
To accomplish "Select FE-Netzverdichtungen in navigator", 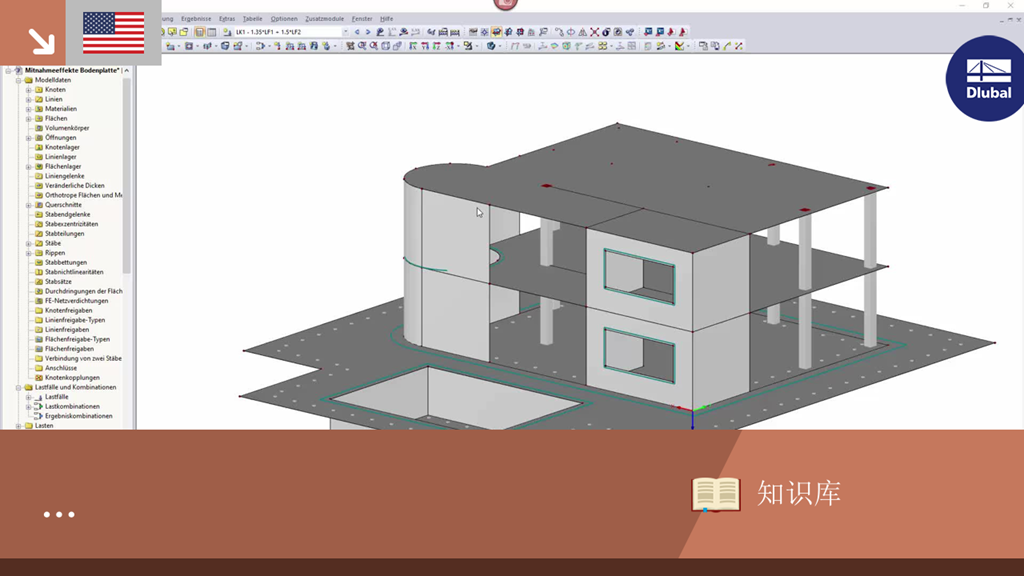I will tap(76, 300).
